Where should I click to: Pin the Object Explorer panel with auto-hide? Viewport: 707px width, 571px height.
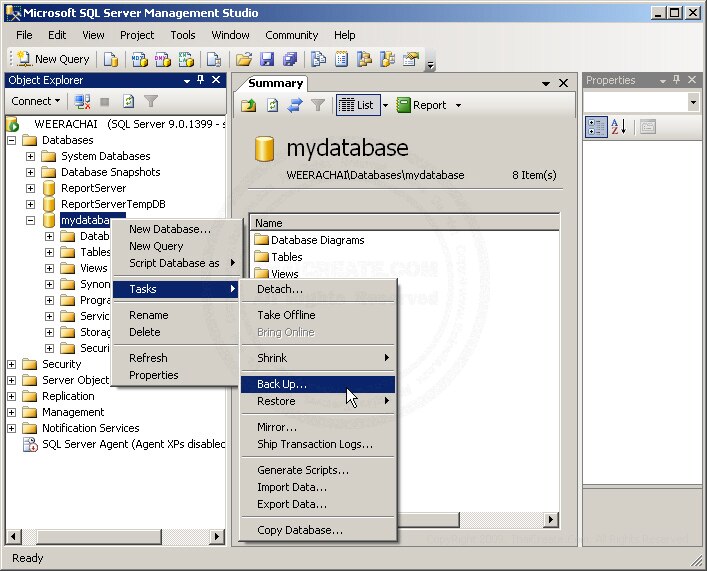201,80
